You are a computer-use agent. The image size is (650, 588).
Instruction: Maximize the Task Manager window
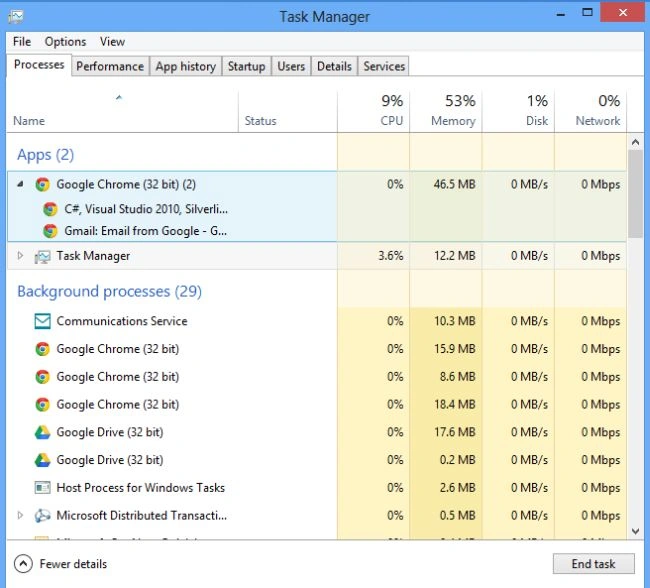pos(587,13)
